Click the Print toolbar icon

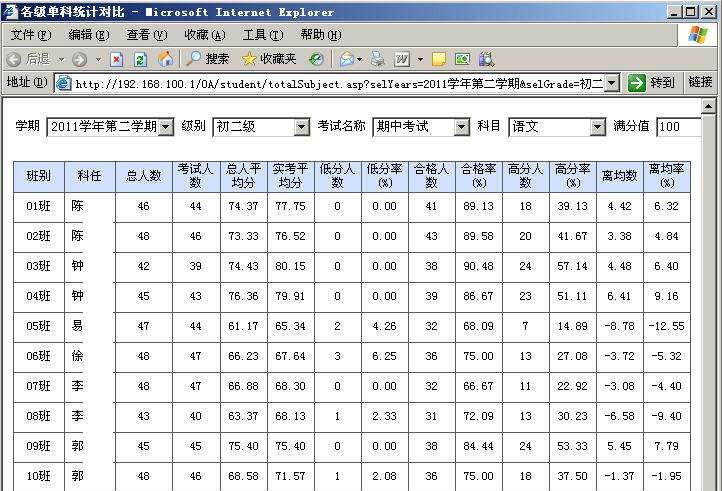(x=378, y=59)
